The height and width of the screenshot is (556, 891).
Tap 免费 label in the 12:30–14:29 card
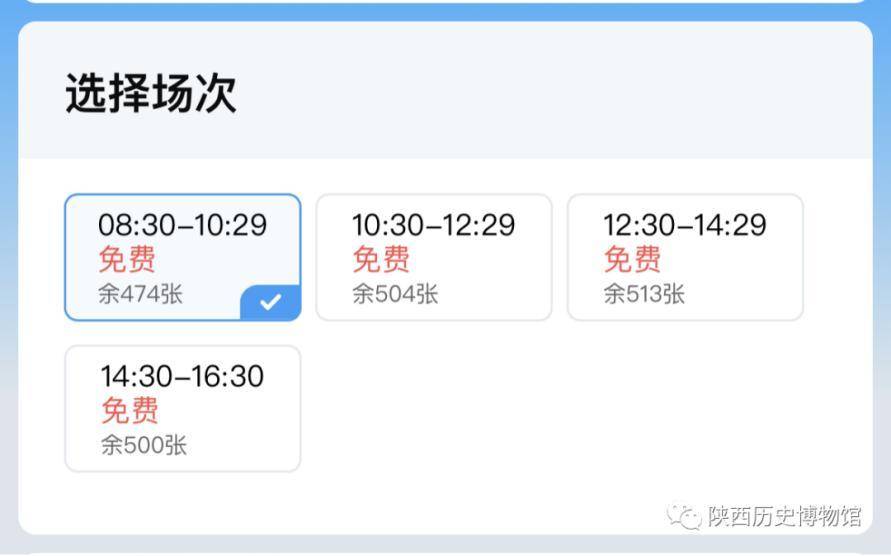[632, 260]
